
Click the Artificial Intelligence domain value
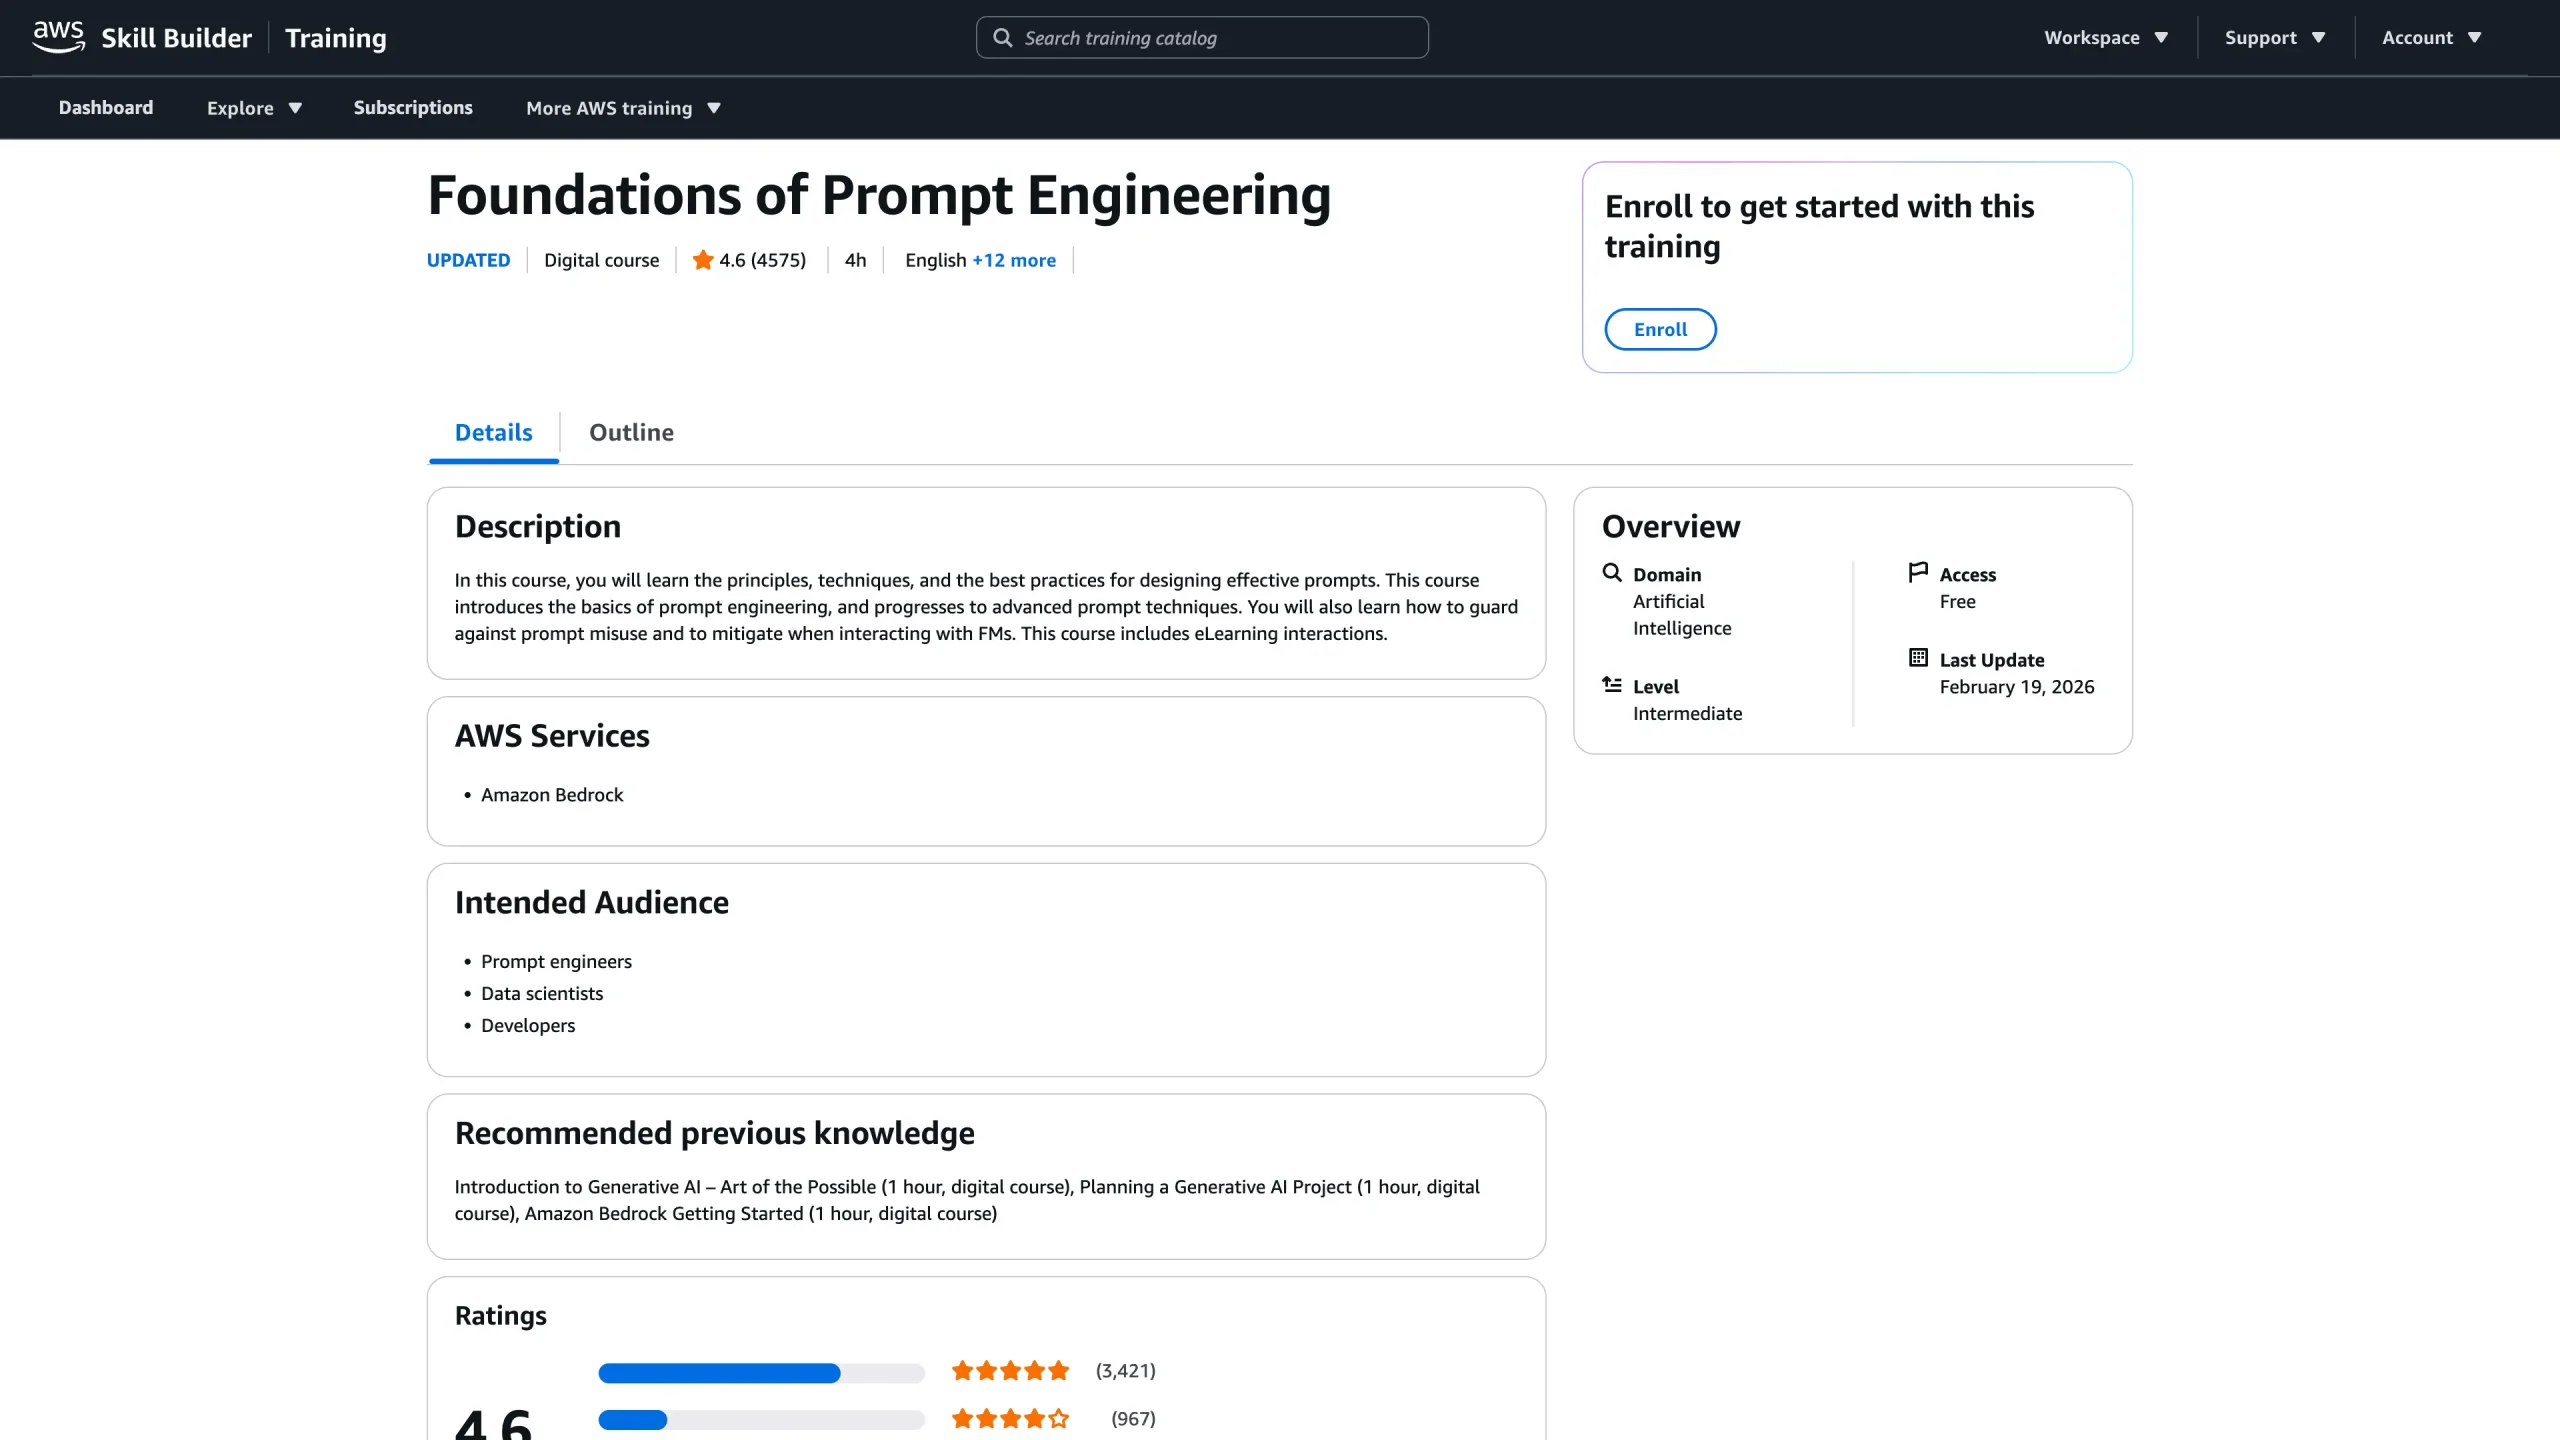click(1682, 615)
